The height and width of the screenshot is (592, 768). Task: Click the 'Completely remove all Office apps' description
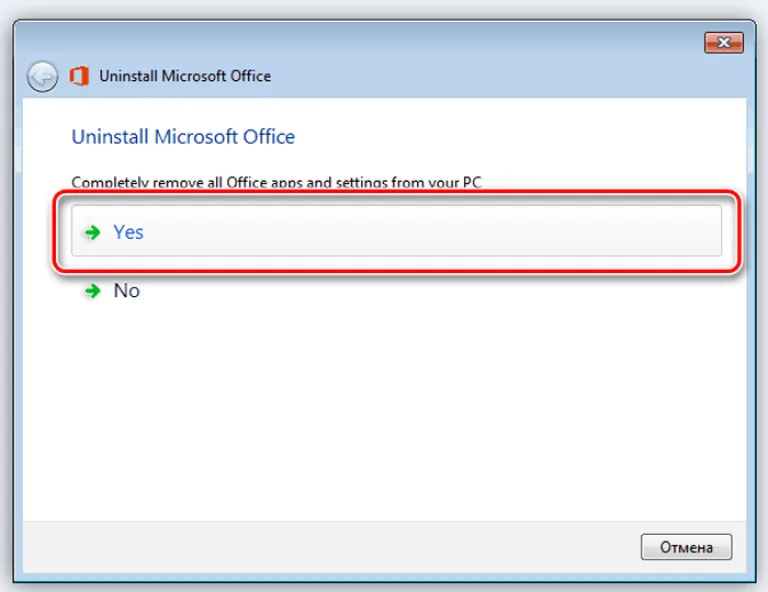click(277, 183)
